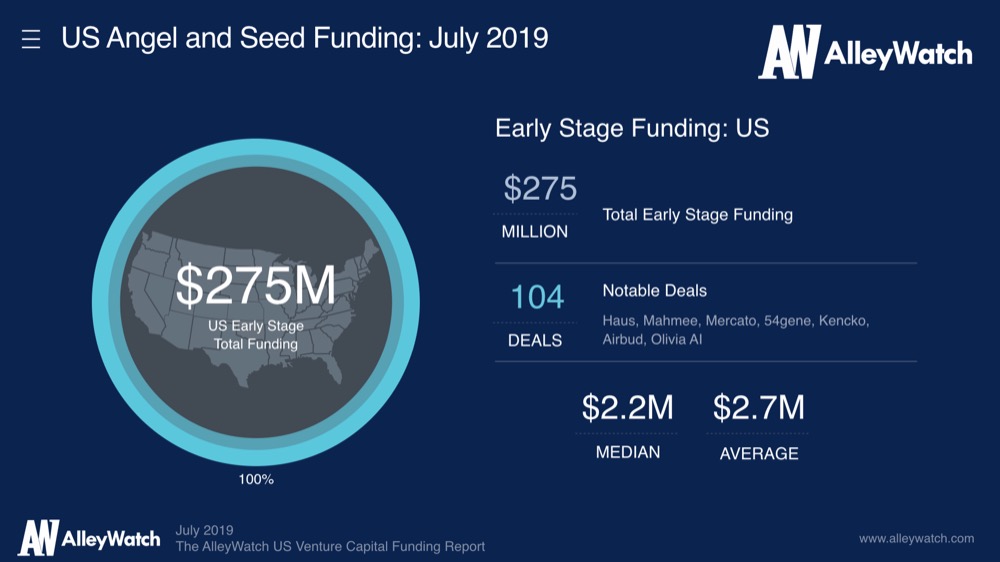Click the July 2019 footer date
This screenshot has width=1000, height=562.
pos(204,530)
